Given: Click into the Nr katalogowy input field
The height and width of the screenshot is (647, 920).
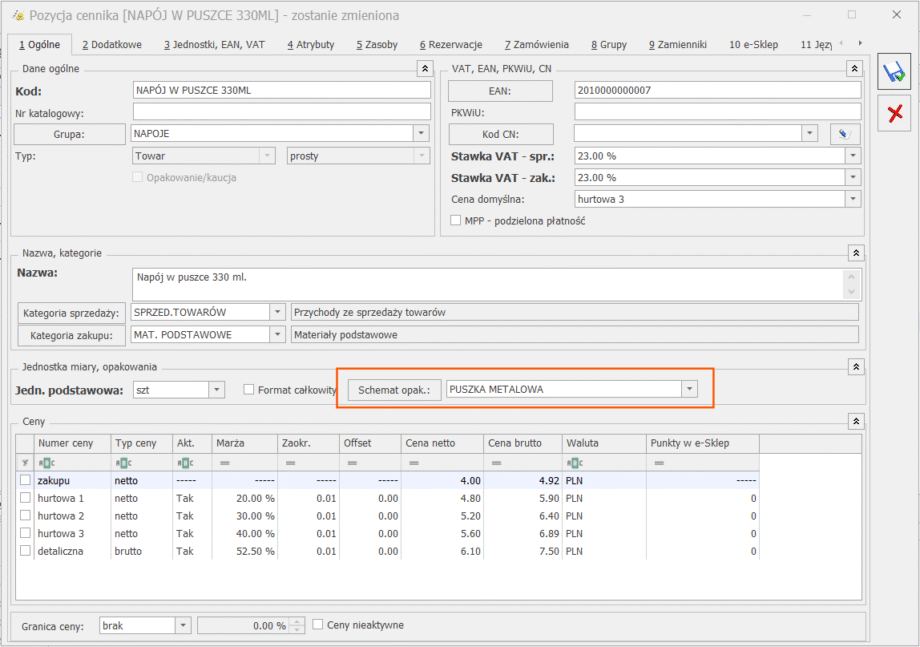Looking at the screenshot, I should pyautogui.click(x=281, y=112).
